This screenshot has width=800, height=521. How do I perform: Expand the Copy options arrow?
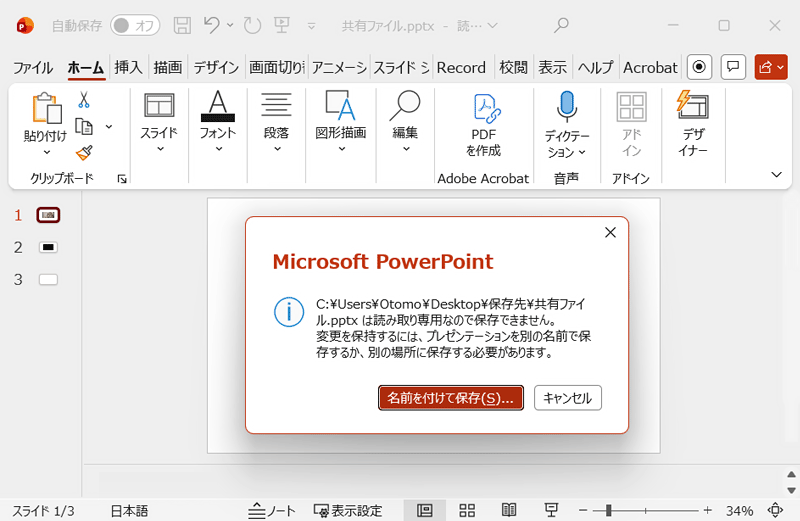tap(109, 127)
